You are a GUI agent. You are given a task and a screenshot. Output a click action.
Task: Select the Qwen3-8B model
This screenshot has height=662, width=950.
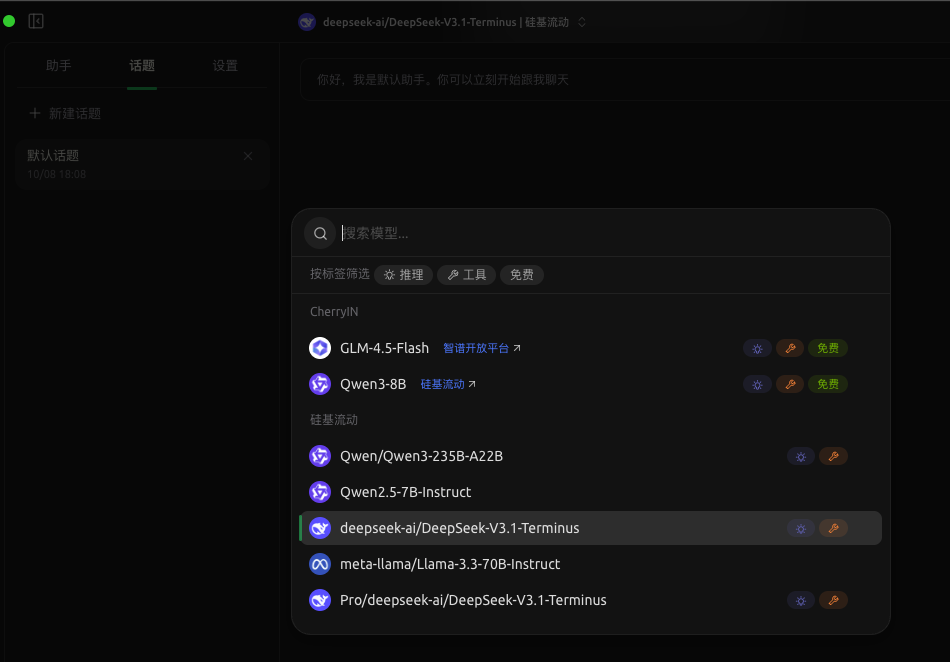pos(591,384)
